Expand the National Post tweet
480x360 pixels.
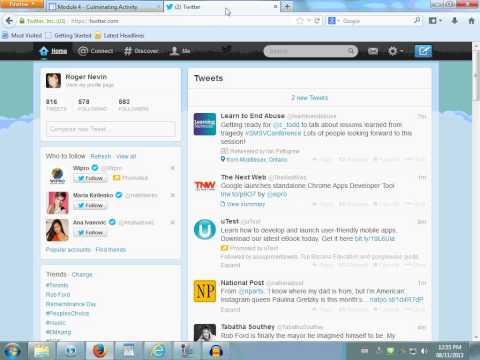(x=230, y=310)
